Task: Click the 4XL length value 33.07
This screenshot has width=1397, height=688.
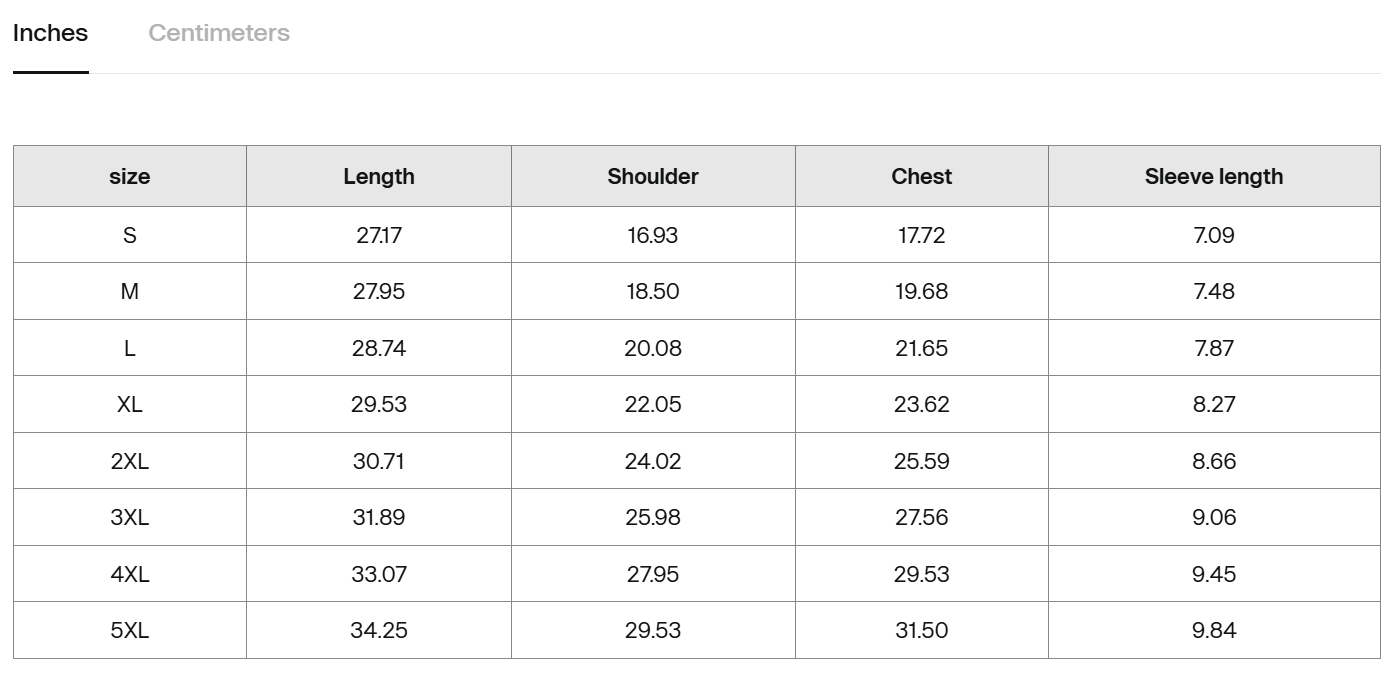Action: pyautogui.click(x=379, y=574)
